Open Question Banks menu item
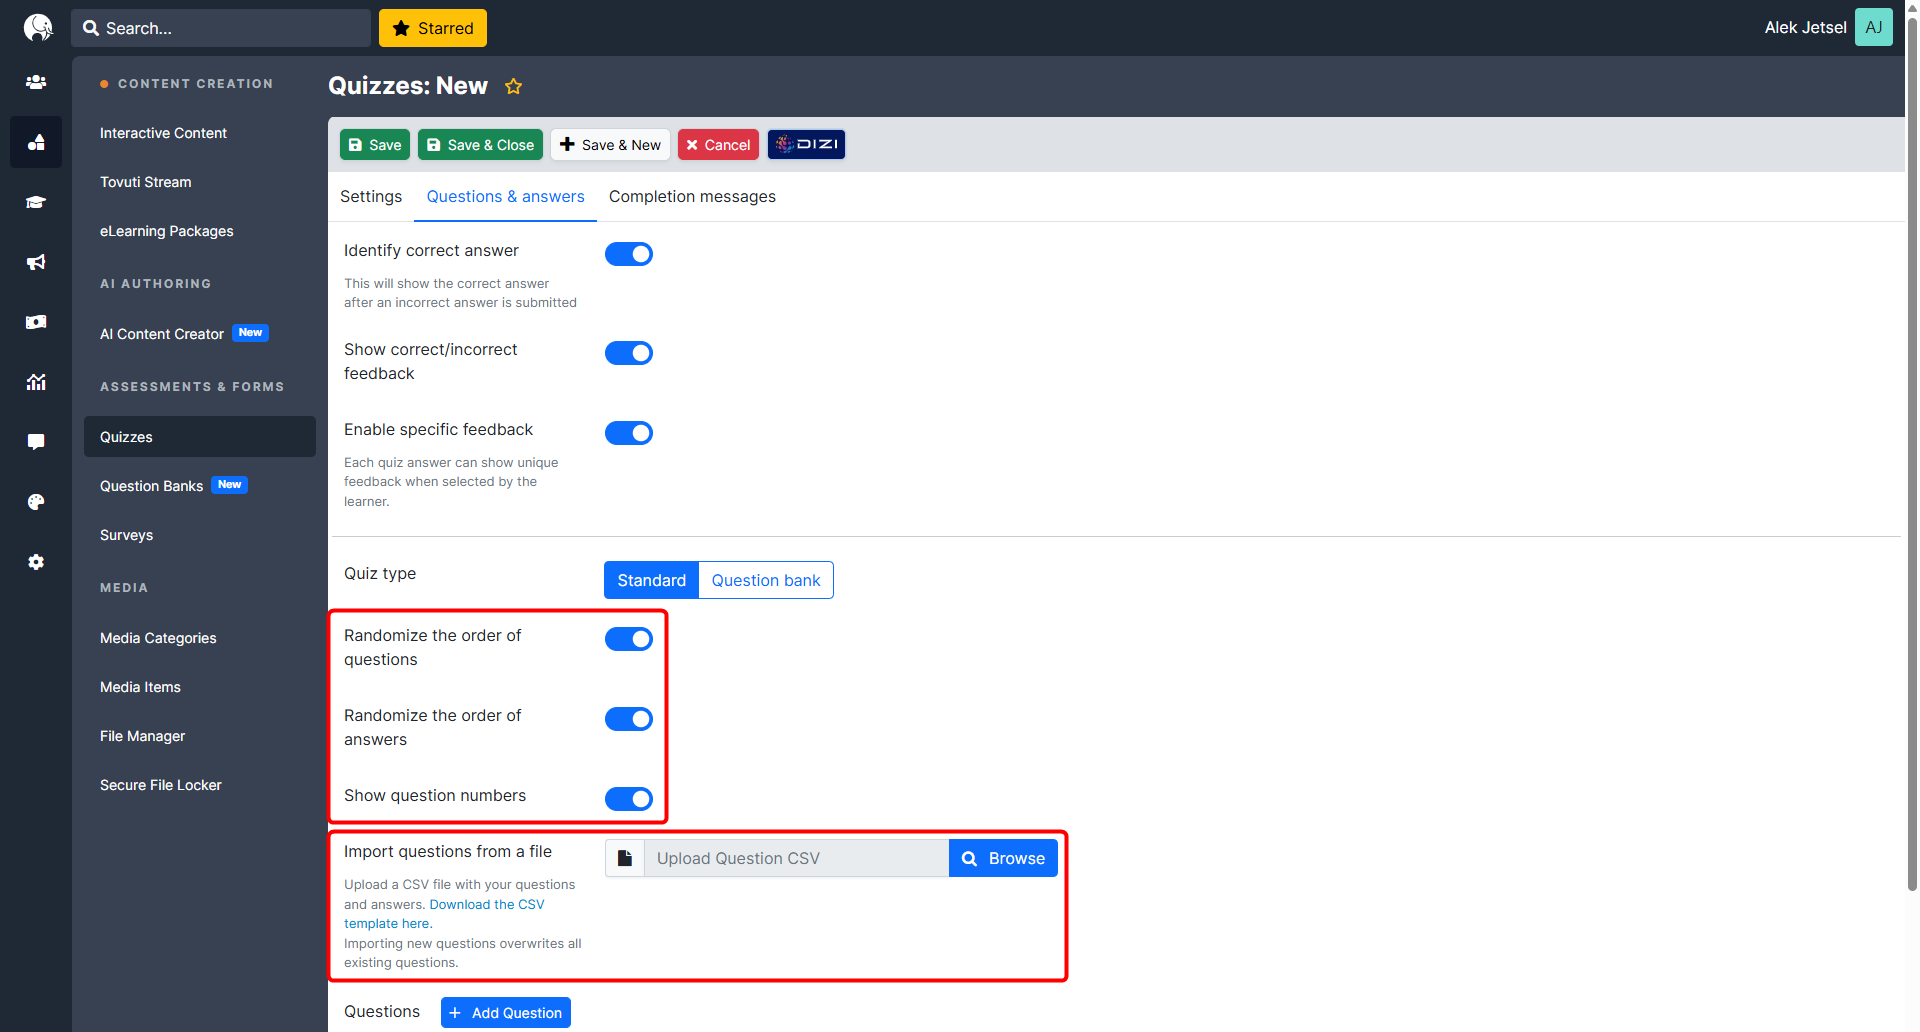This screenshot has width=1920, height=1032. pos(151,486)
